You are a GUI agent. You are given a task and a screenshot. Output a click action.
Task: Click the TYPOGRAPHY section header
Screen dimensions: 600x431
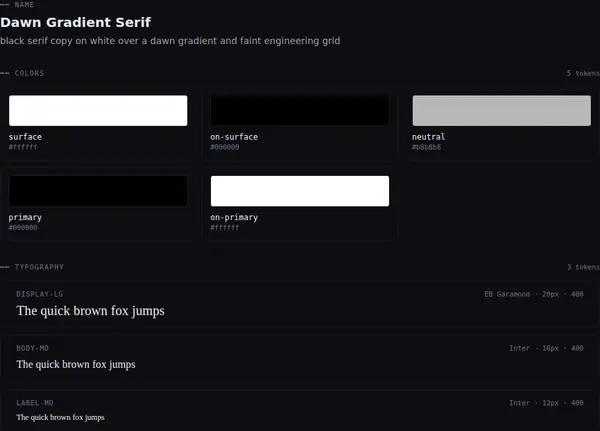tap(39, 267)
